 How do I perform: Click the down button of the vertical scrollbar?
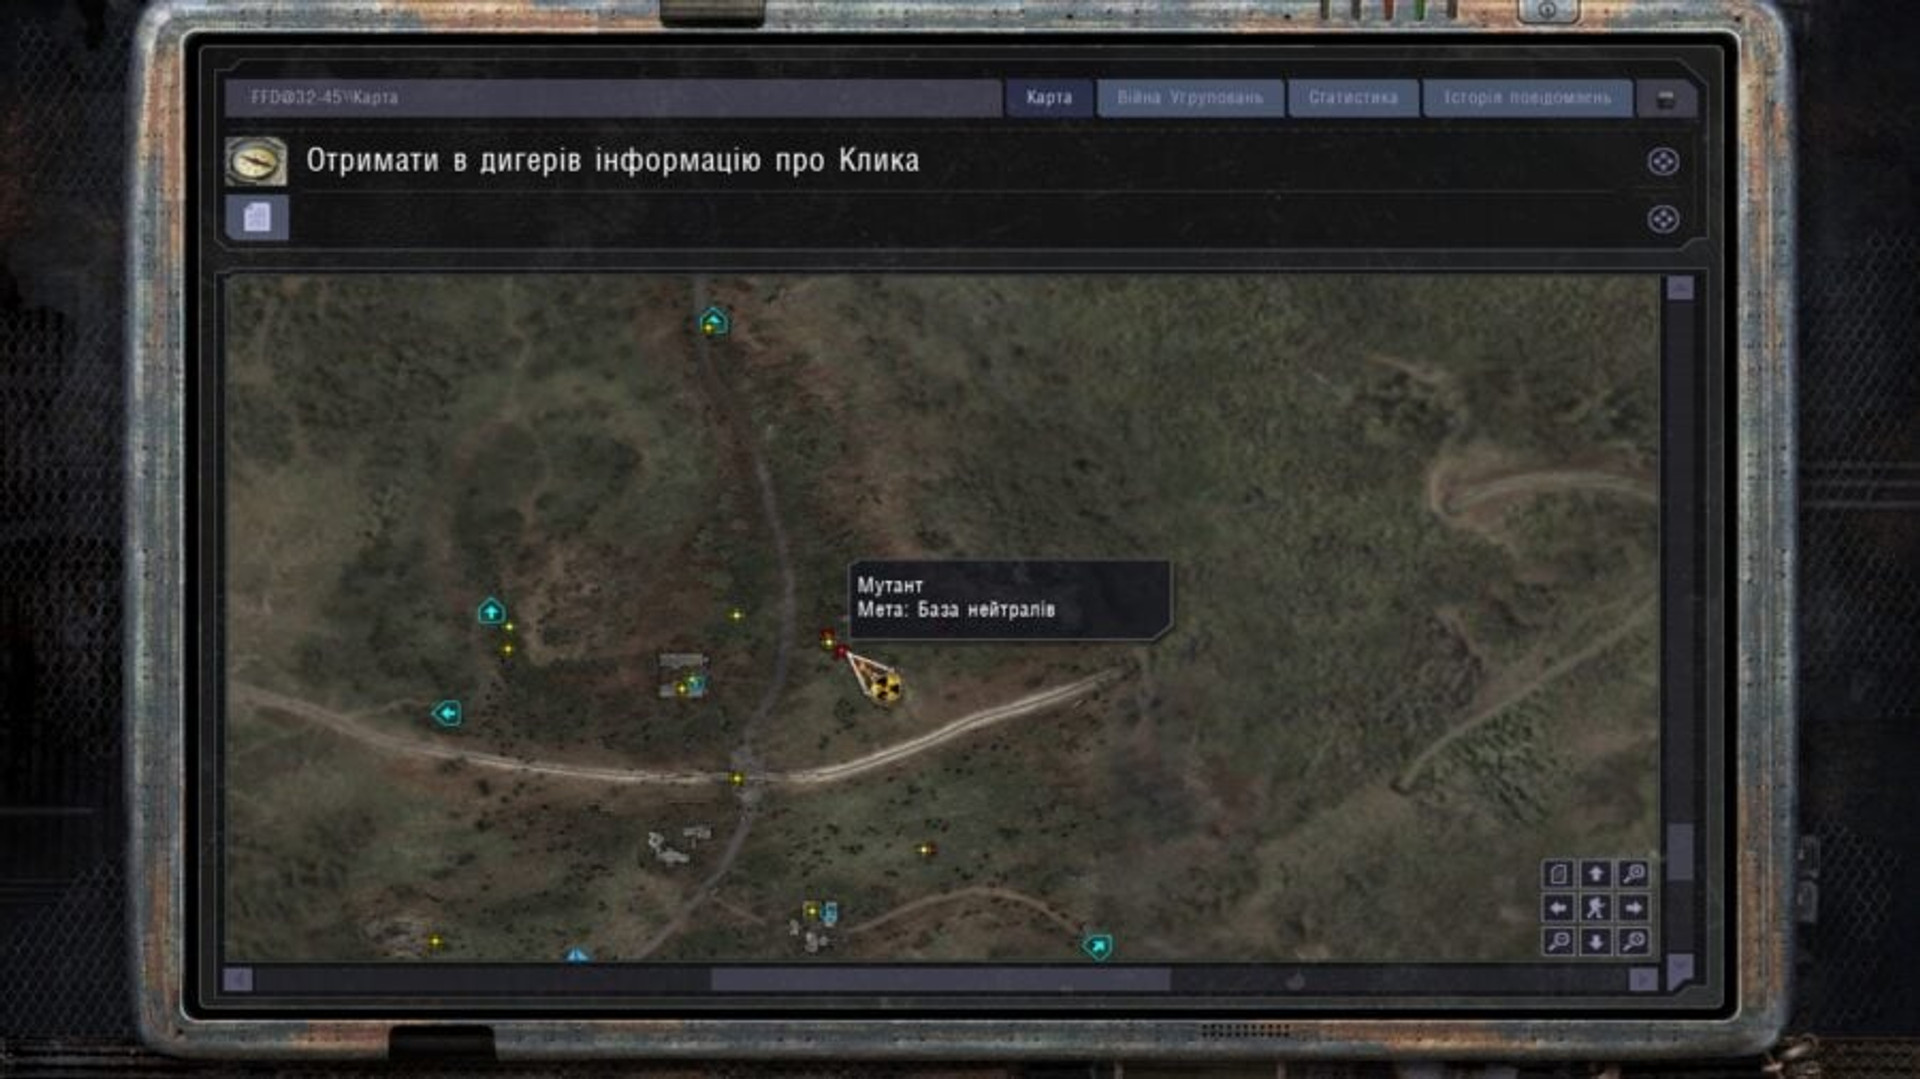point(1680,970)
